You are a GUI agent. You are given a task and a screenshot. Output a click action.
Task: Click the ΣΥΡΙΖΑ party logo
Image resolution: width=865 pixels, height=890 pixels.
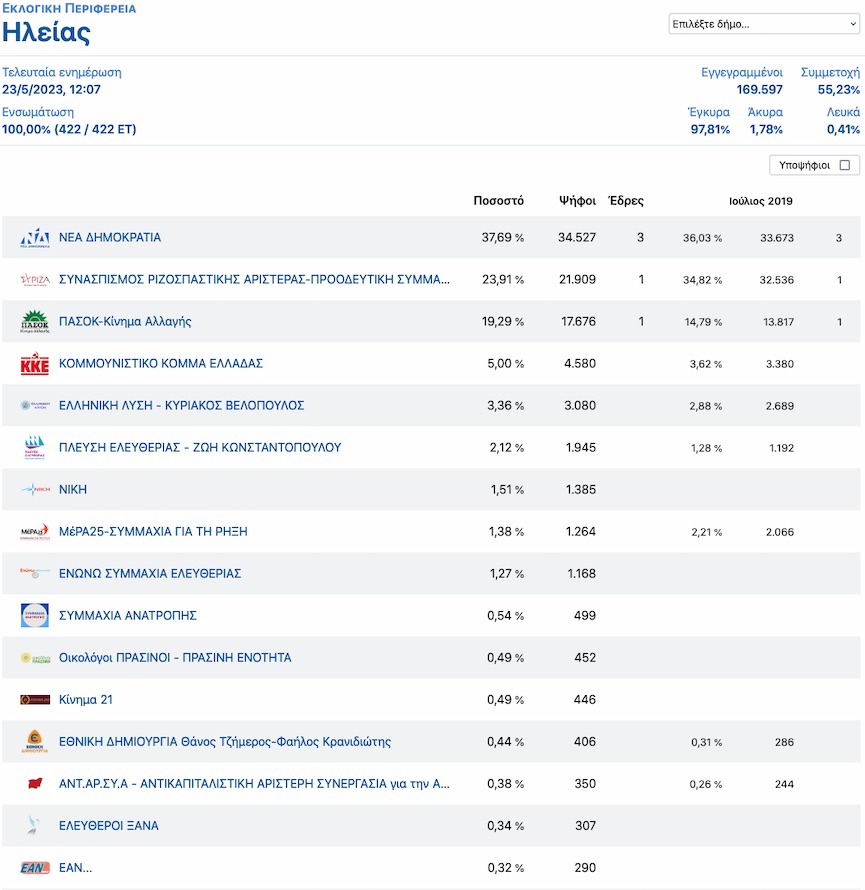(35, 280)
